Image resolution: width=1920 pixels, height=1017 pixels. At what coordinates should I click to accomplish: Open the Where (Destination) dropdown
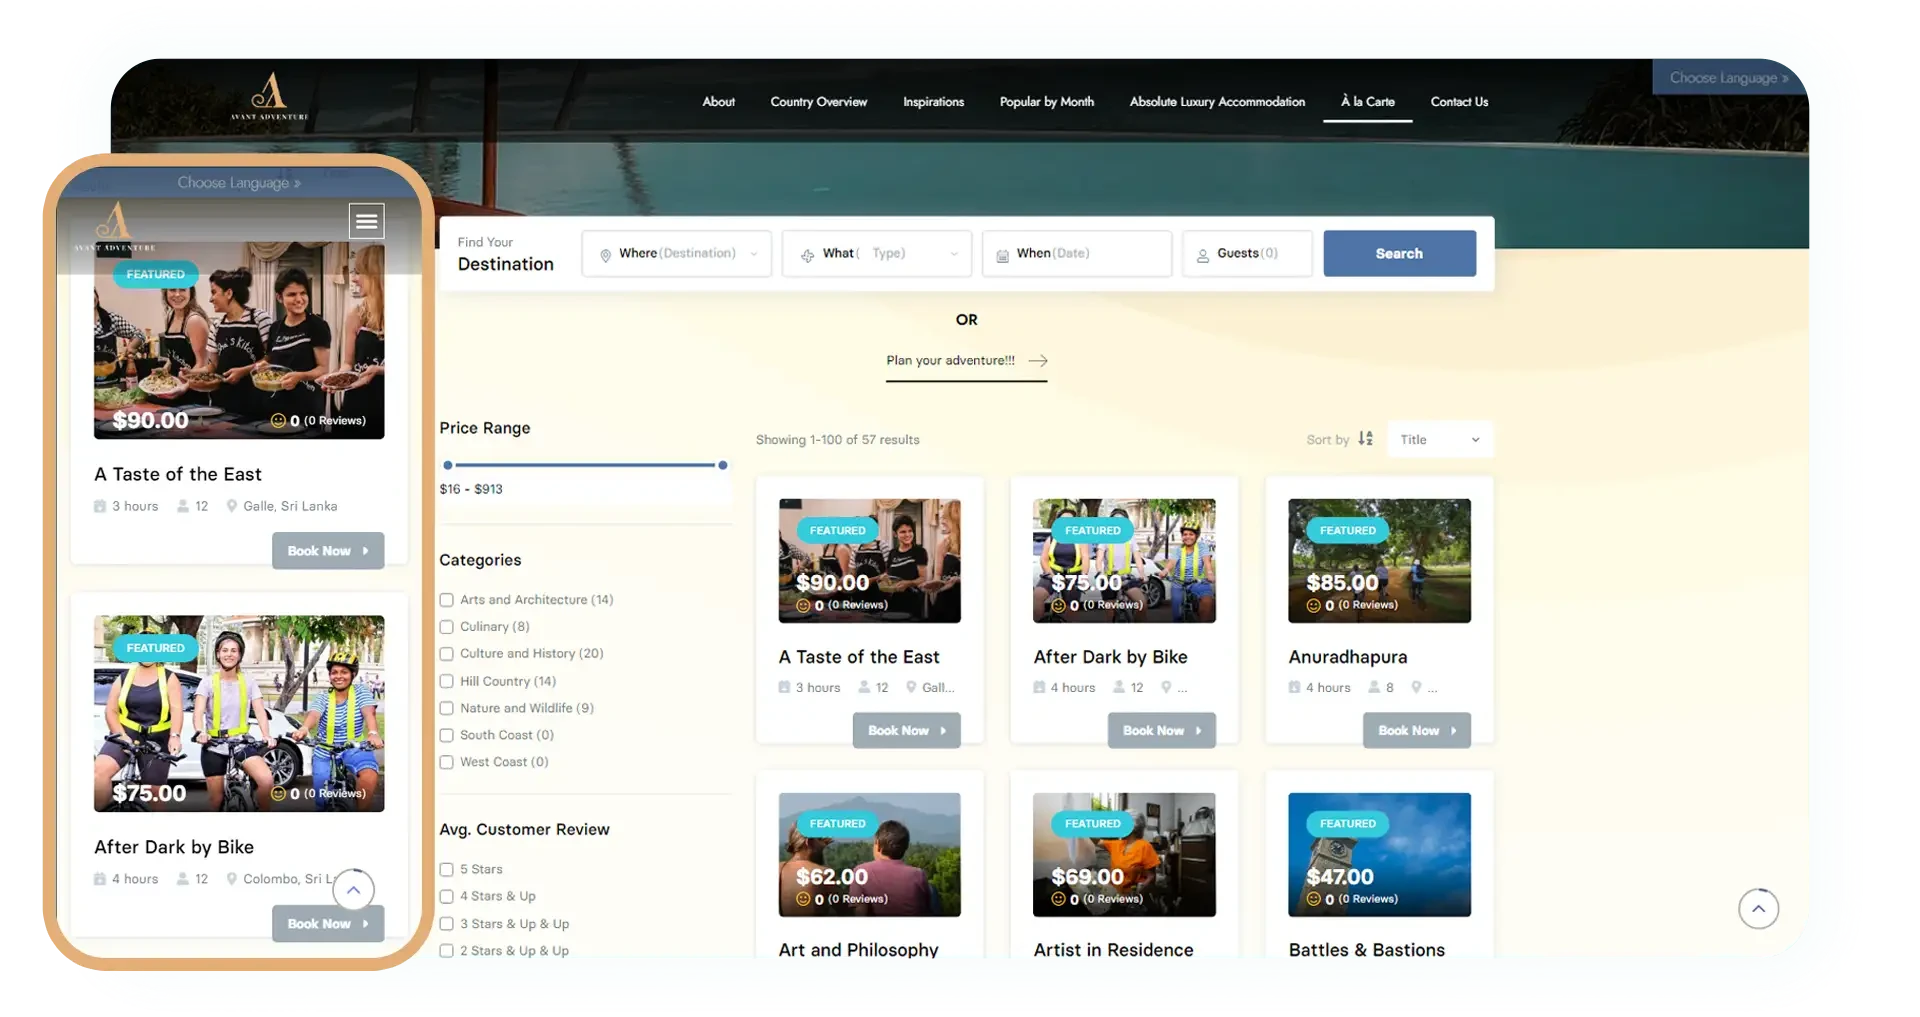(677, 254)
